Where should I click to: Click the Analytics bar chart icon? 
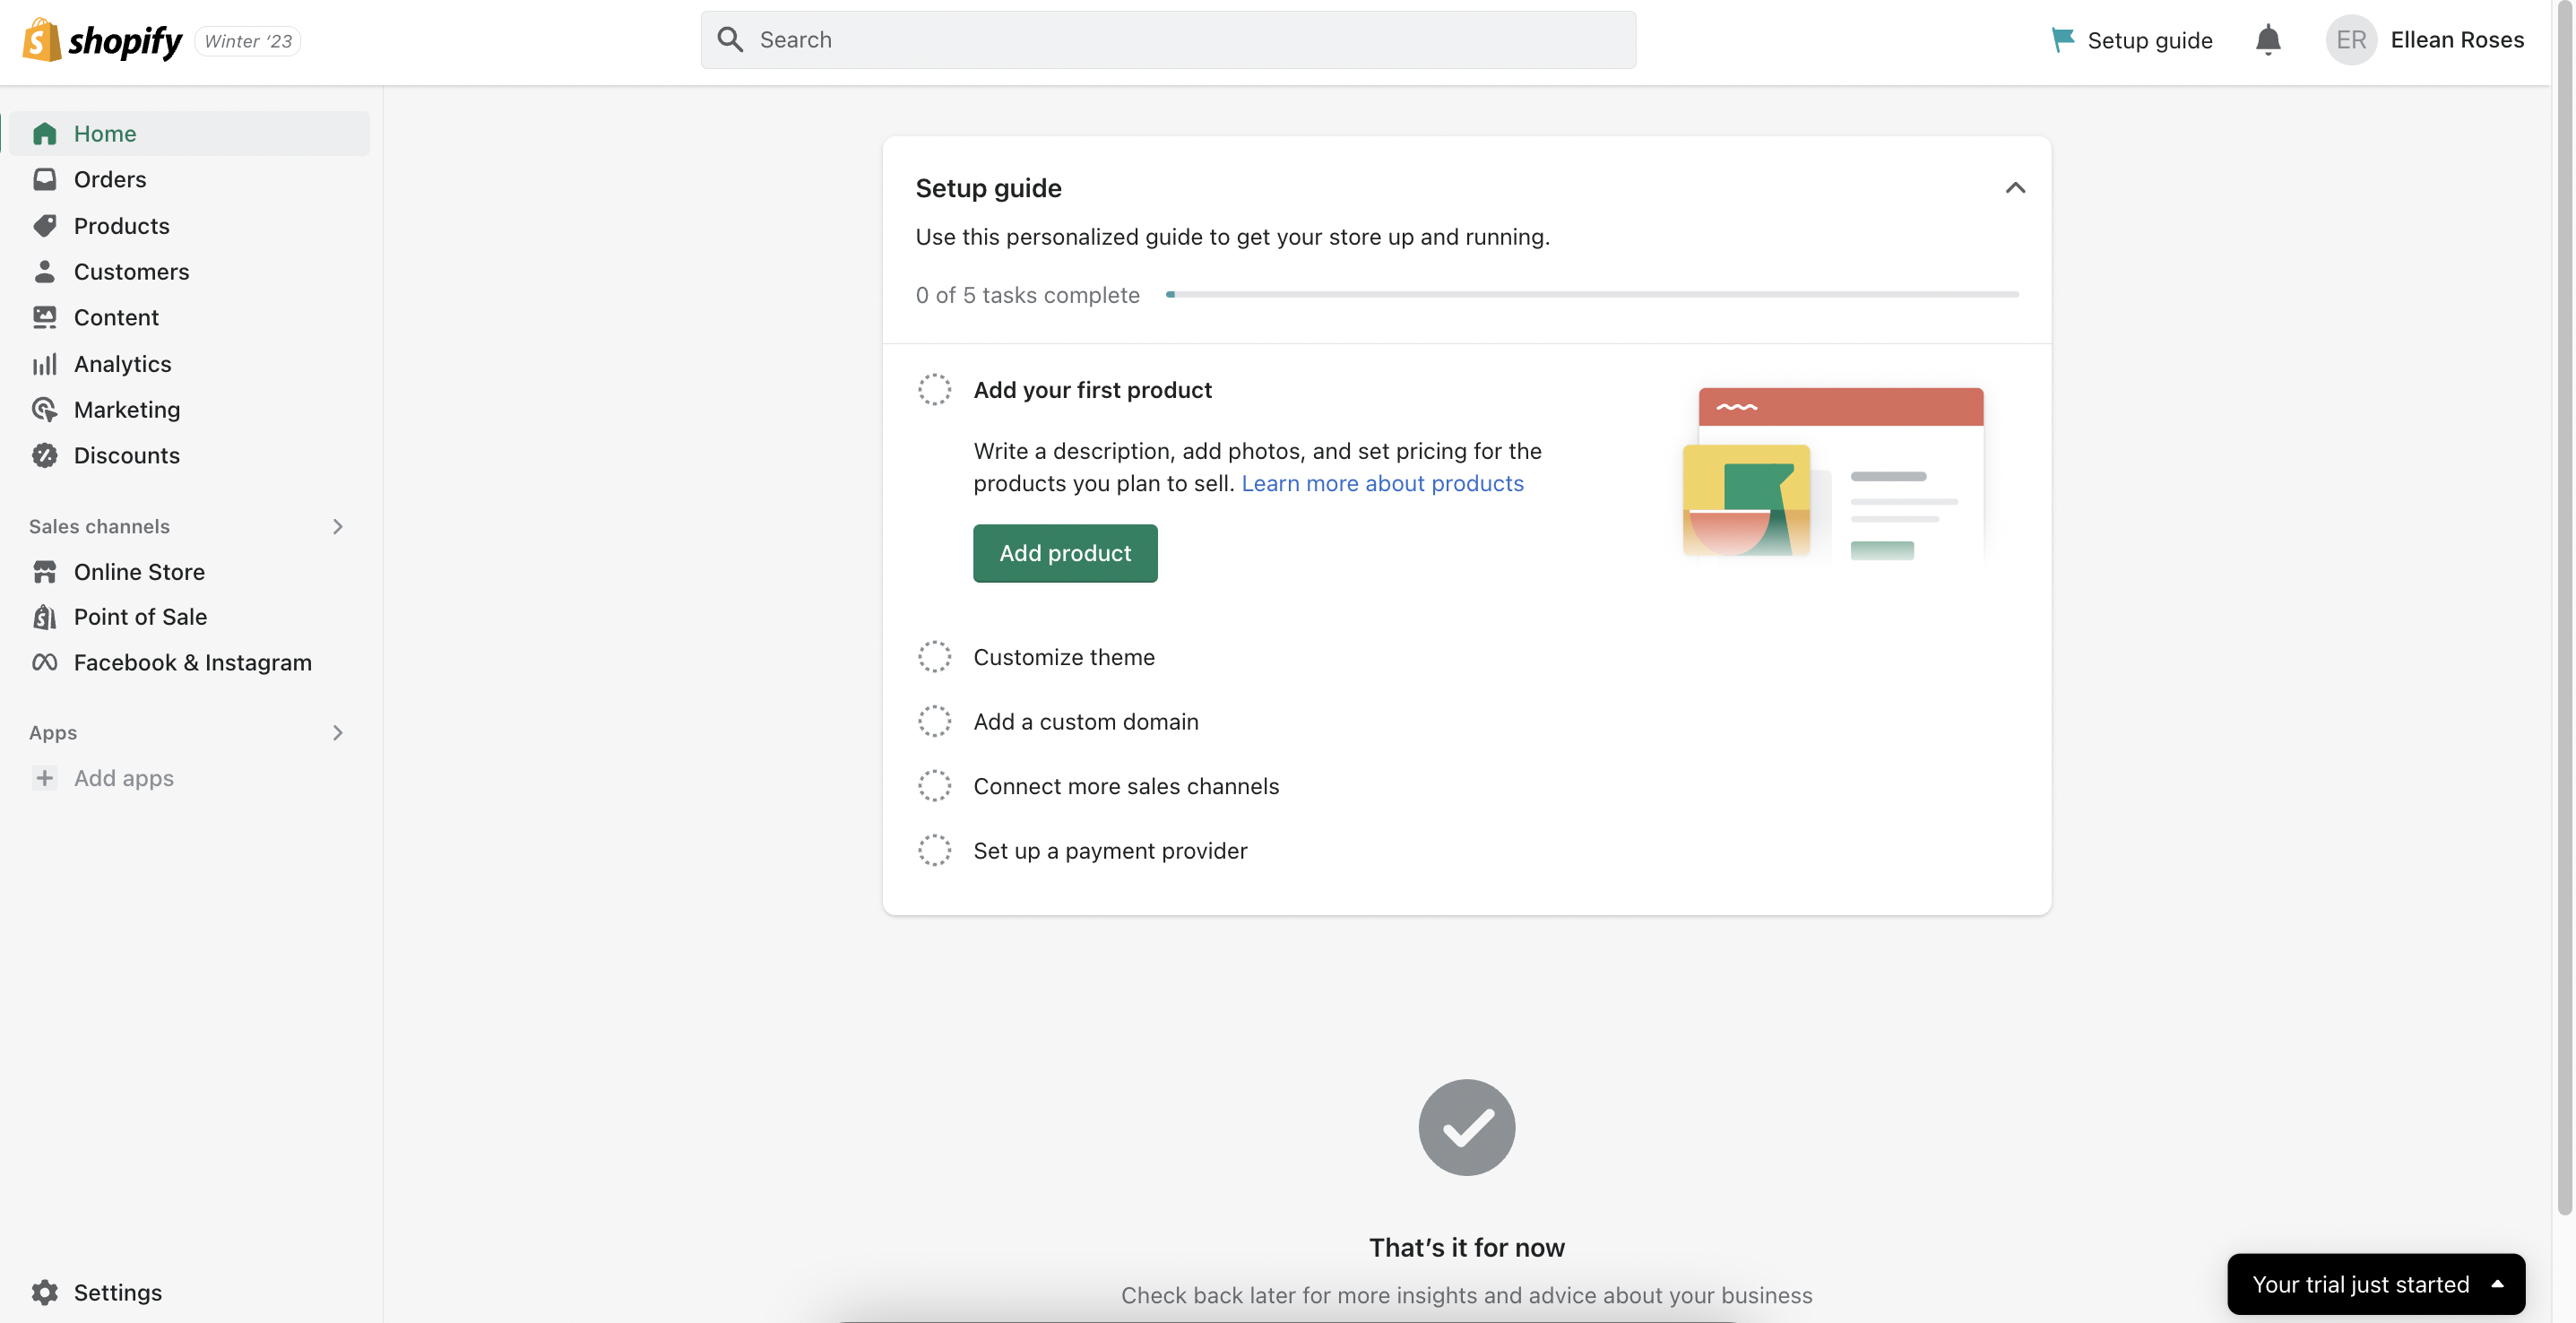coord(44,364)
